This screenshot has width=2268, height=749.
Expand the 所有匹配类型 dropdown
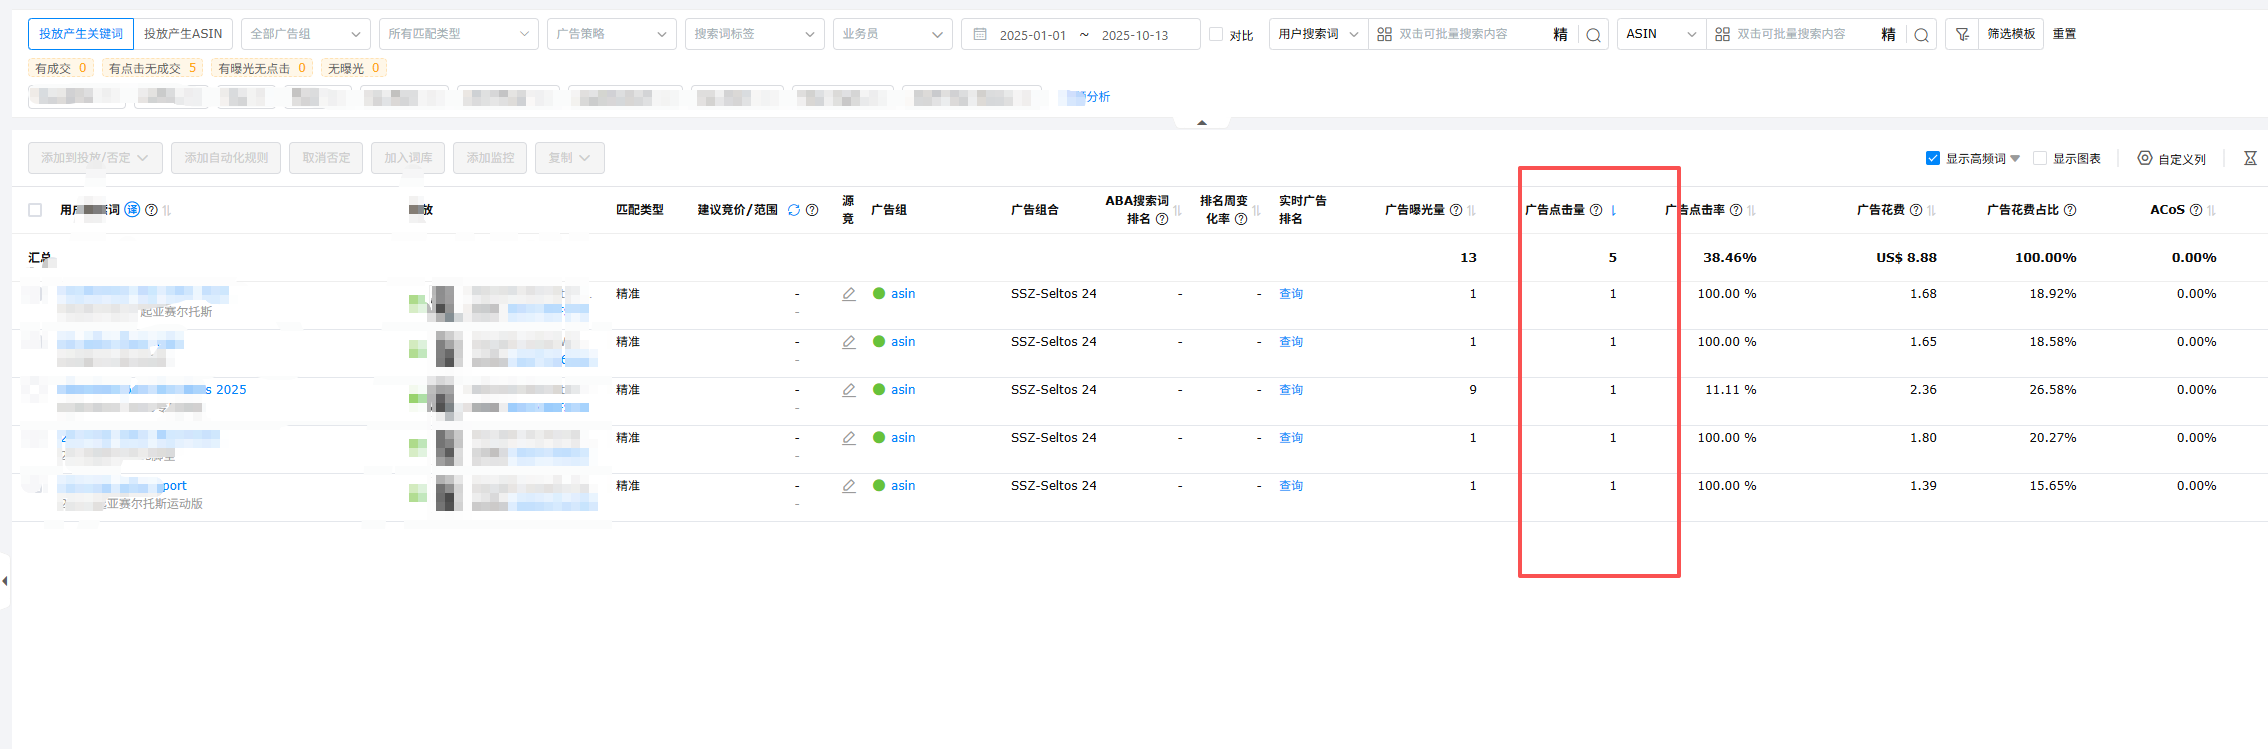(x=458, y=34)
